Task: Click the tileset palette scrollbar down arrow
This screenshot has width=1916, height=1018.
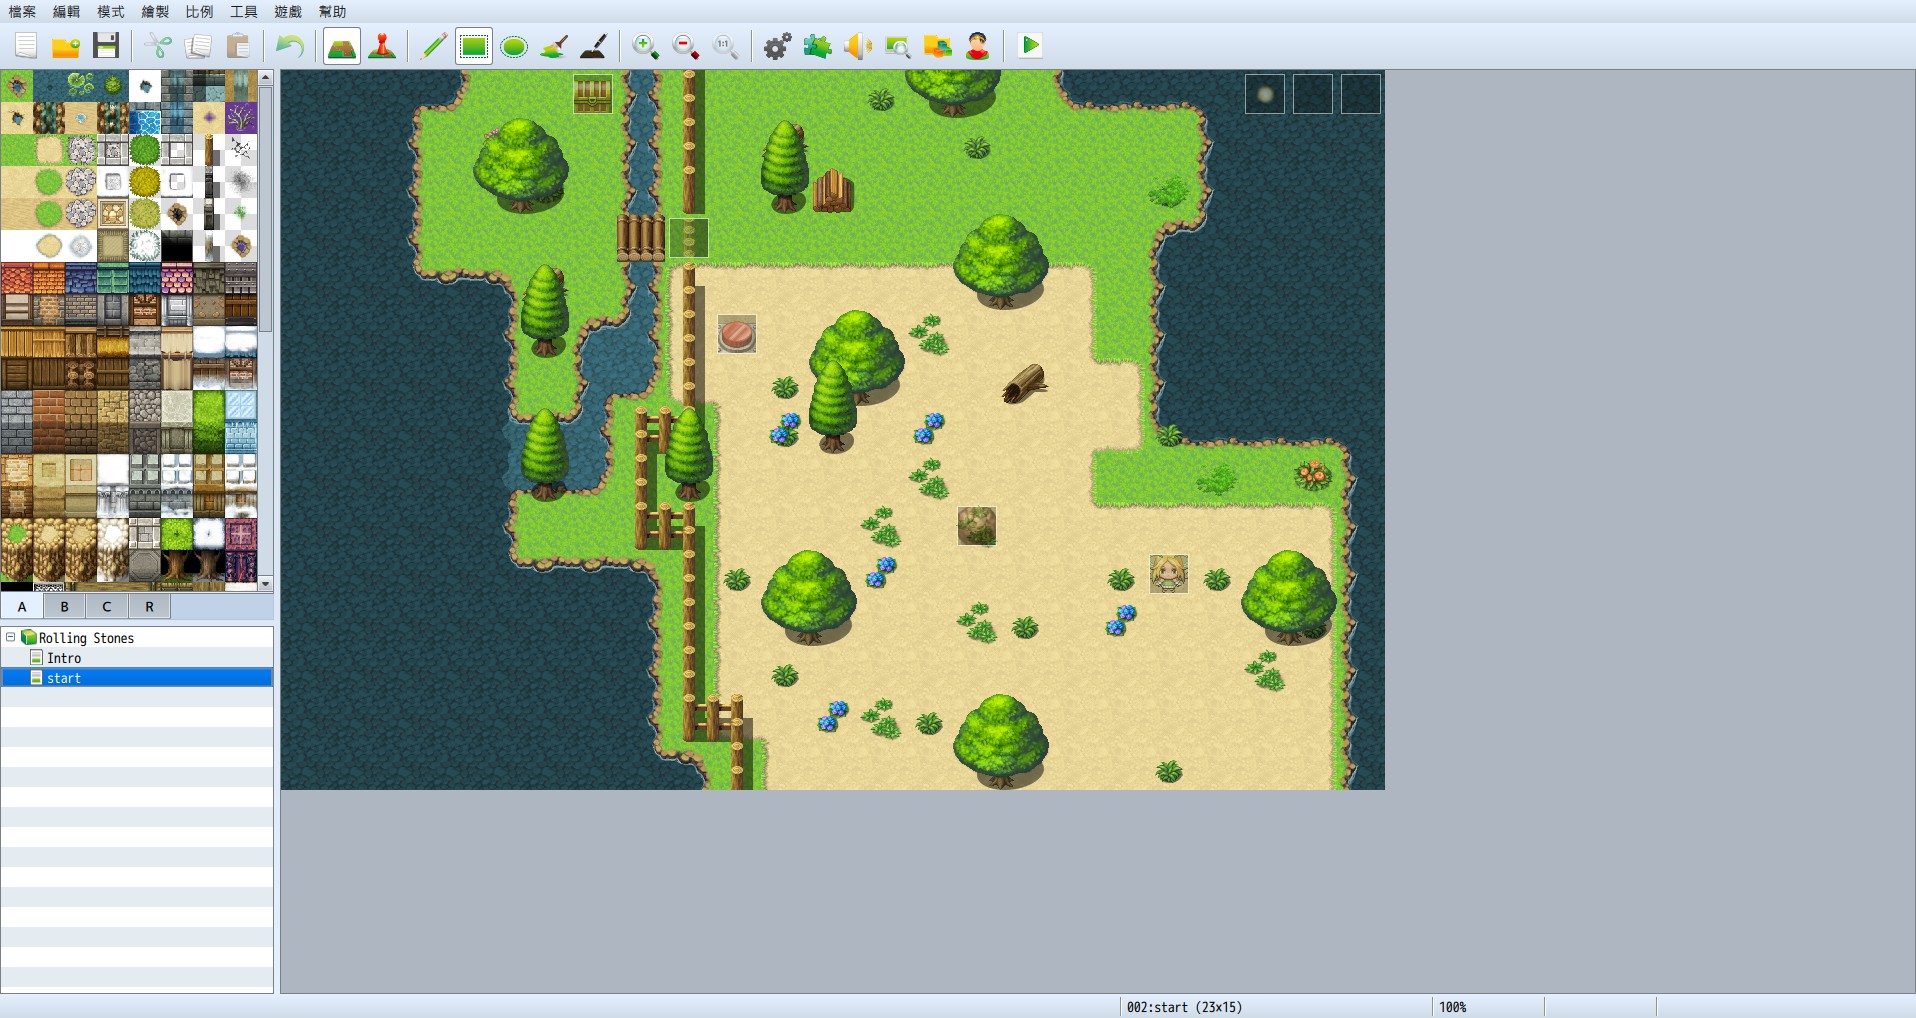Action: coord(266,584)
